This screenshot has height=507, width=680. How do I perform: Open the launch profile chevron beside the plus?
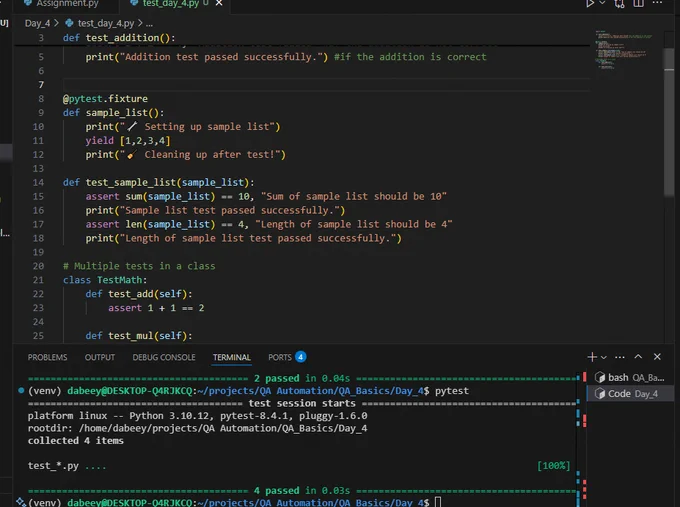click(604, 357)
